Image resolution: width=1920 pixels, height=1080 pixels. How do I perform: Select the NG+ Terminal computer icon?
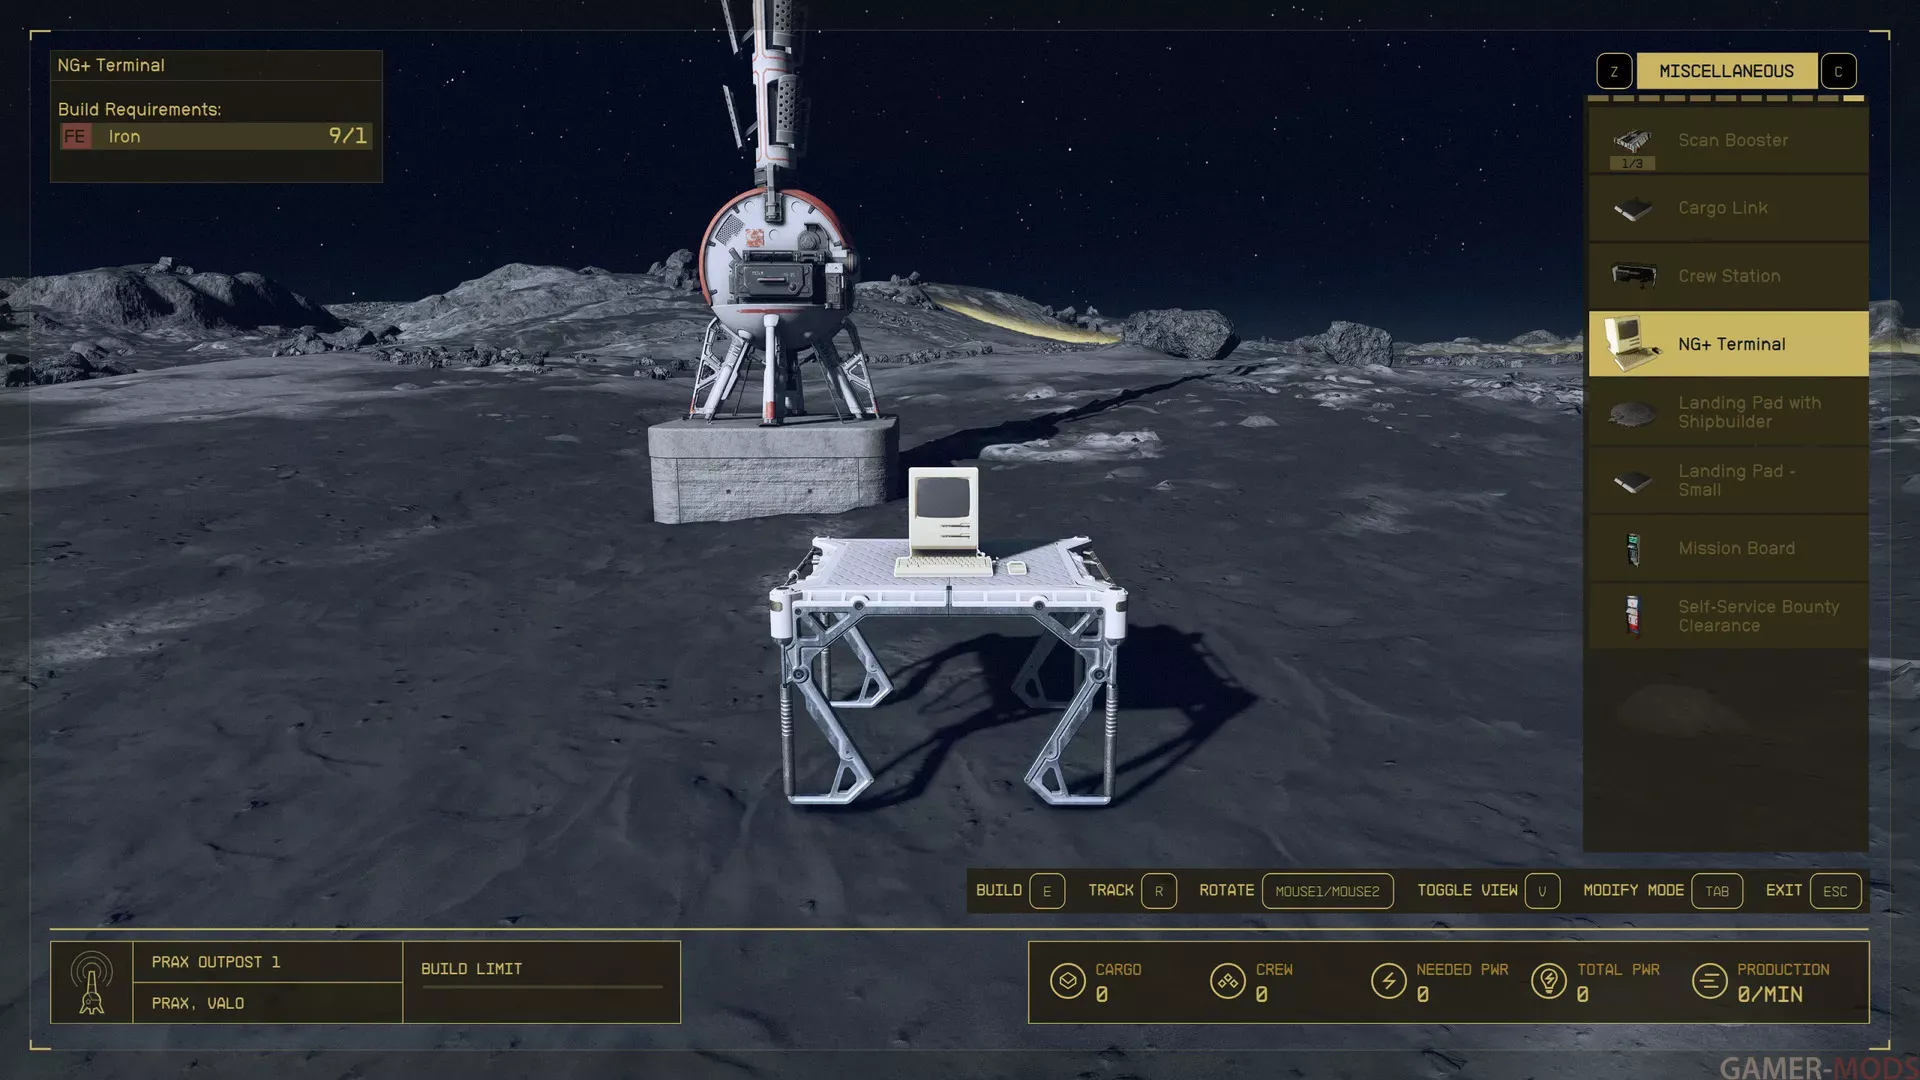pyautogui.click(x=1630, y=343)
